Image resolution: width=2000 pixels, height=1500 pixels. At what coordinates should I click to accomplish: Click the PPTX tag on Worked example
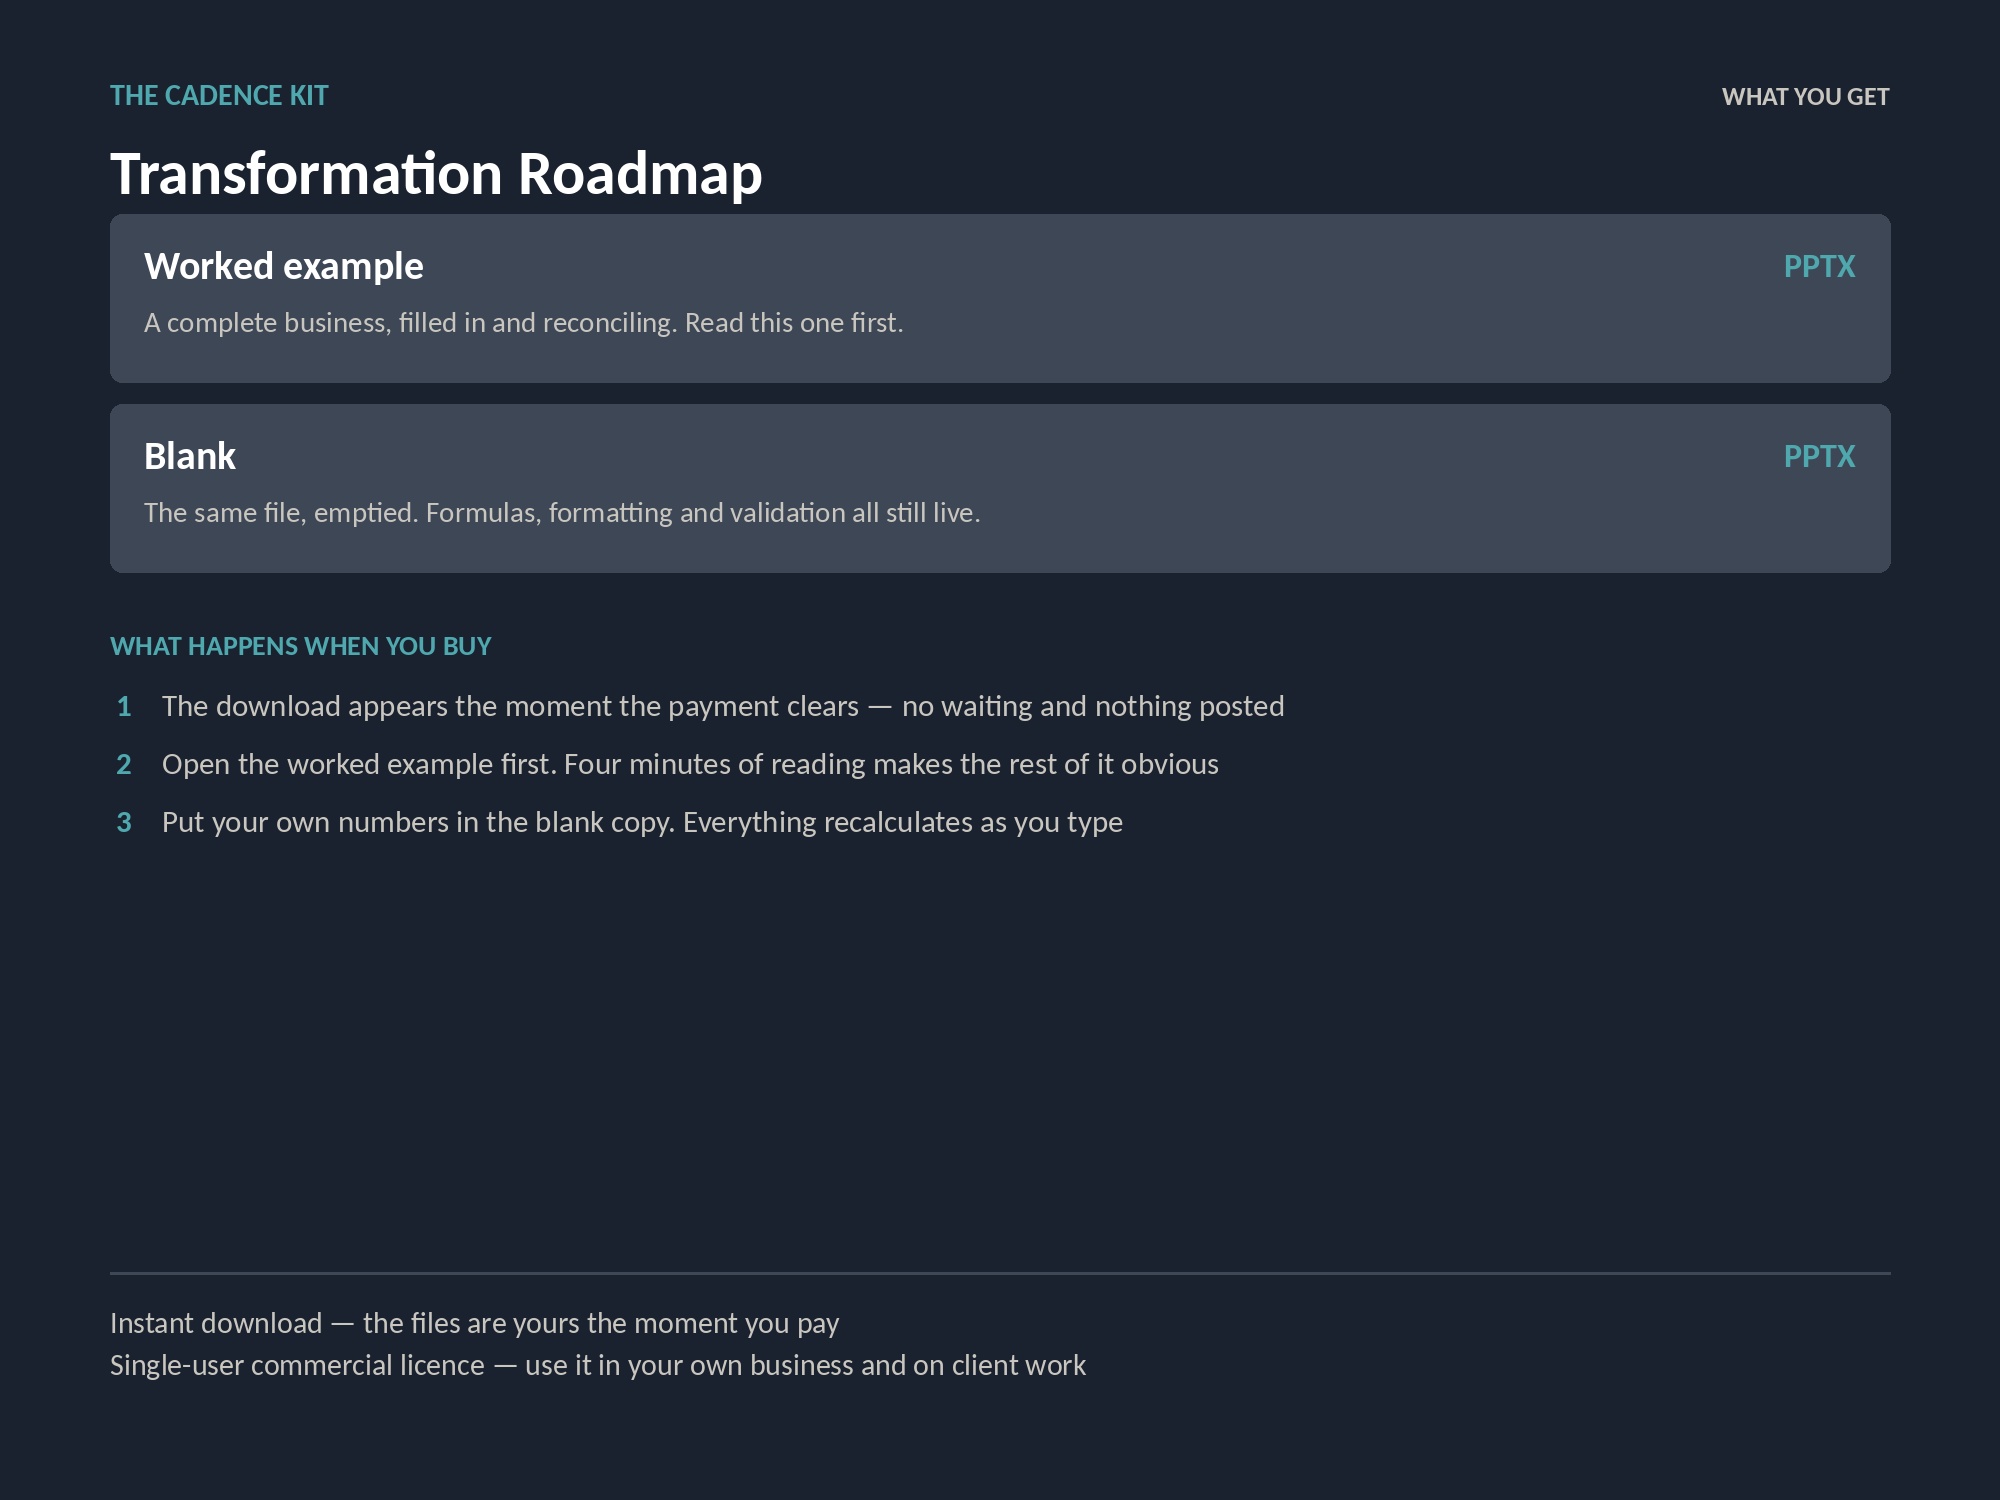(1819, 267)
